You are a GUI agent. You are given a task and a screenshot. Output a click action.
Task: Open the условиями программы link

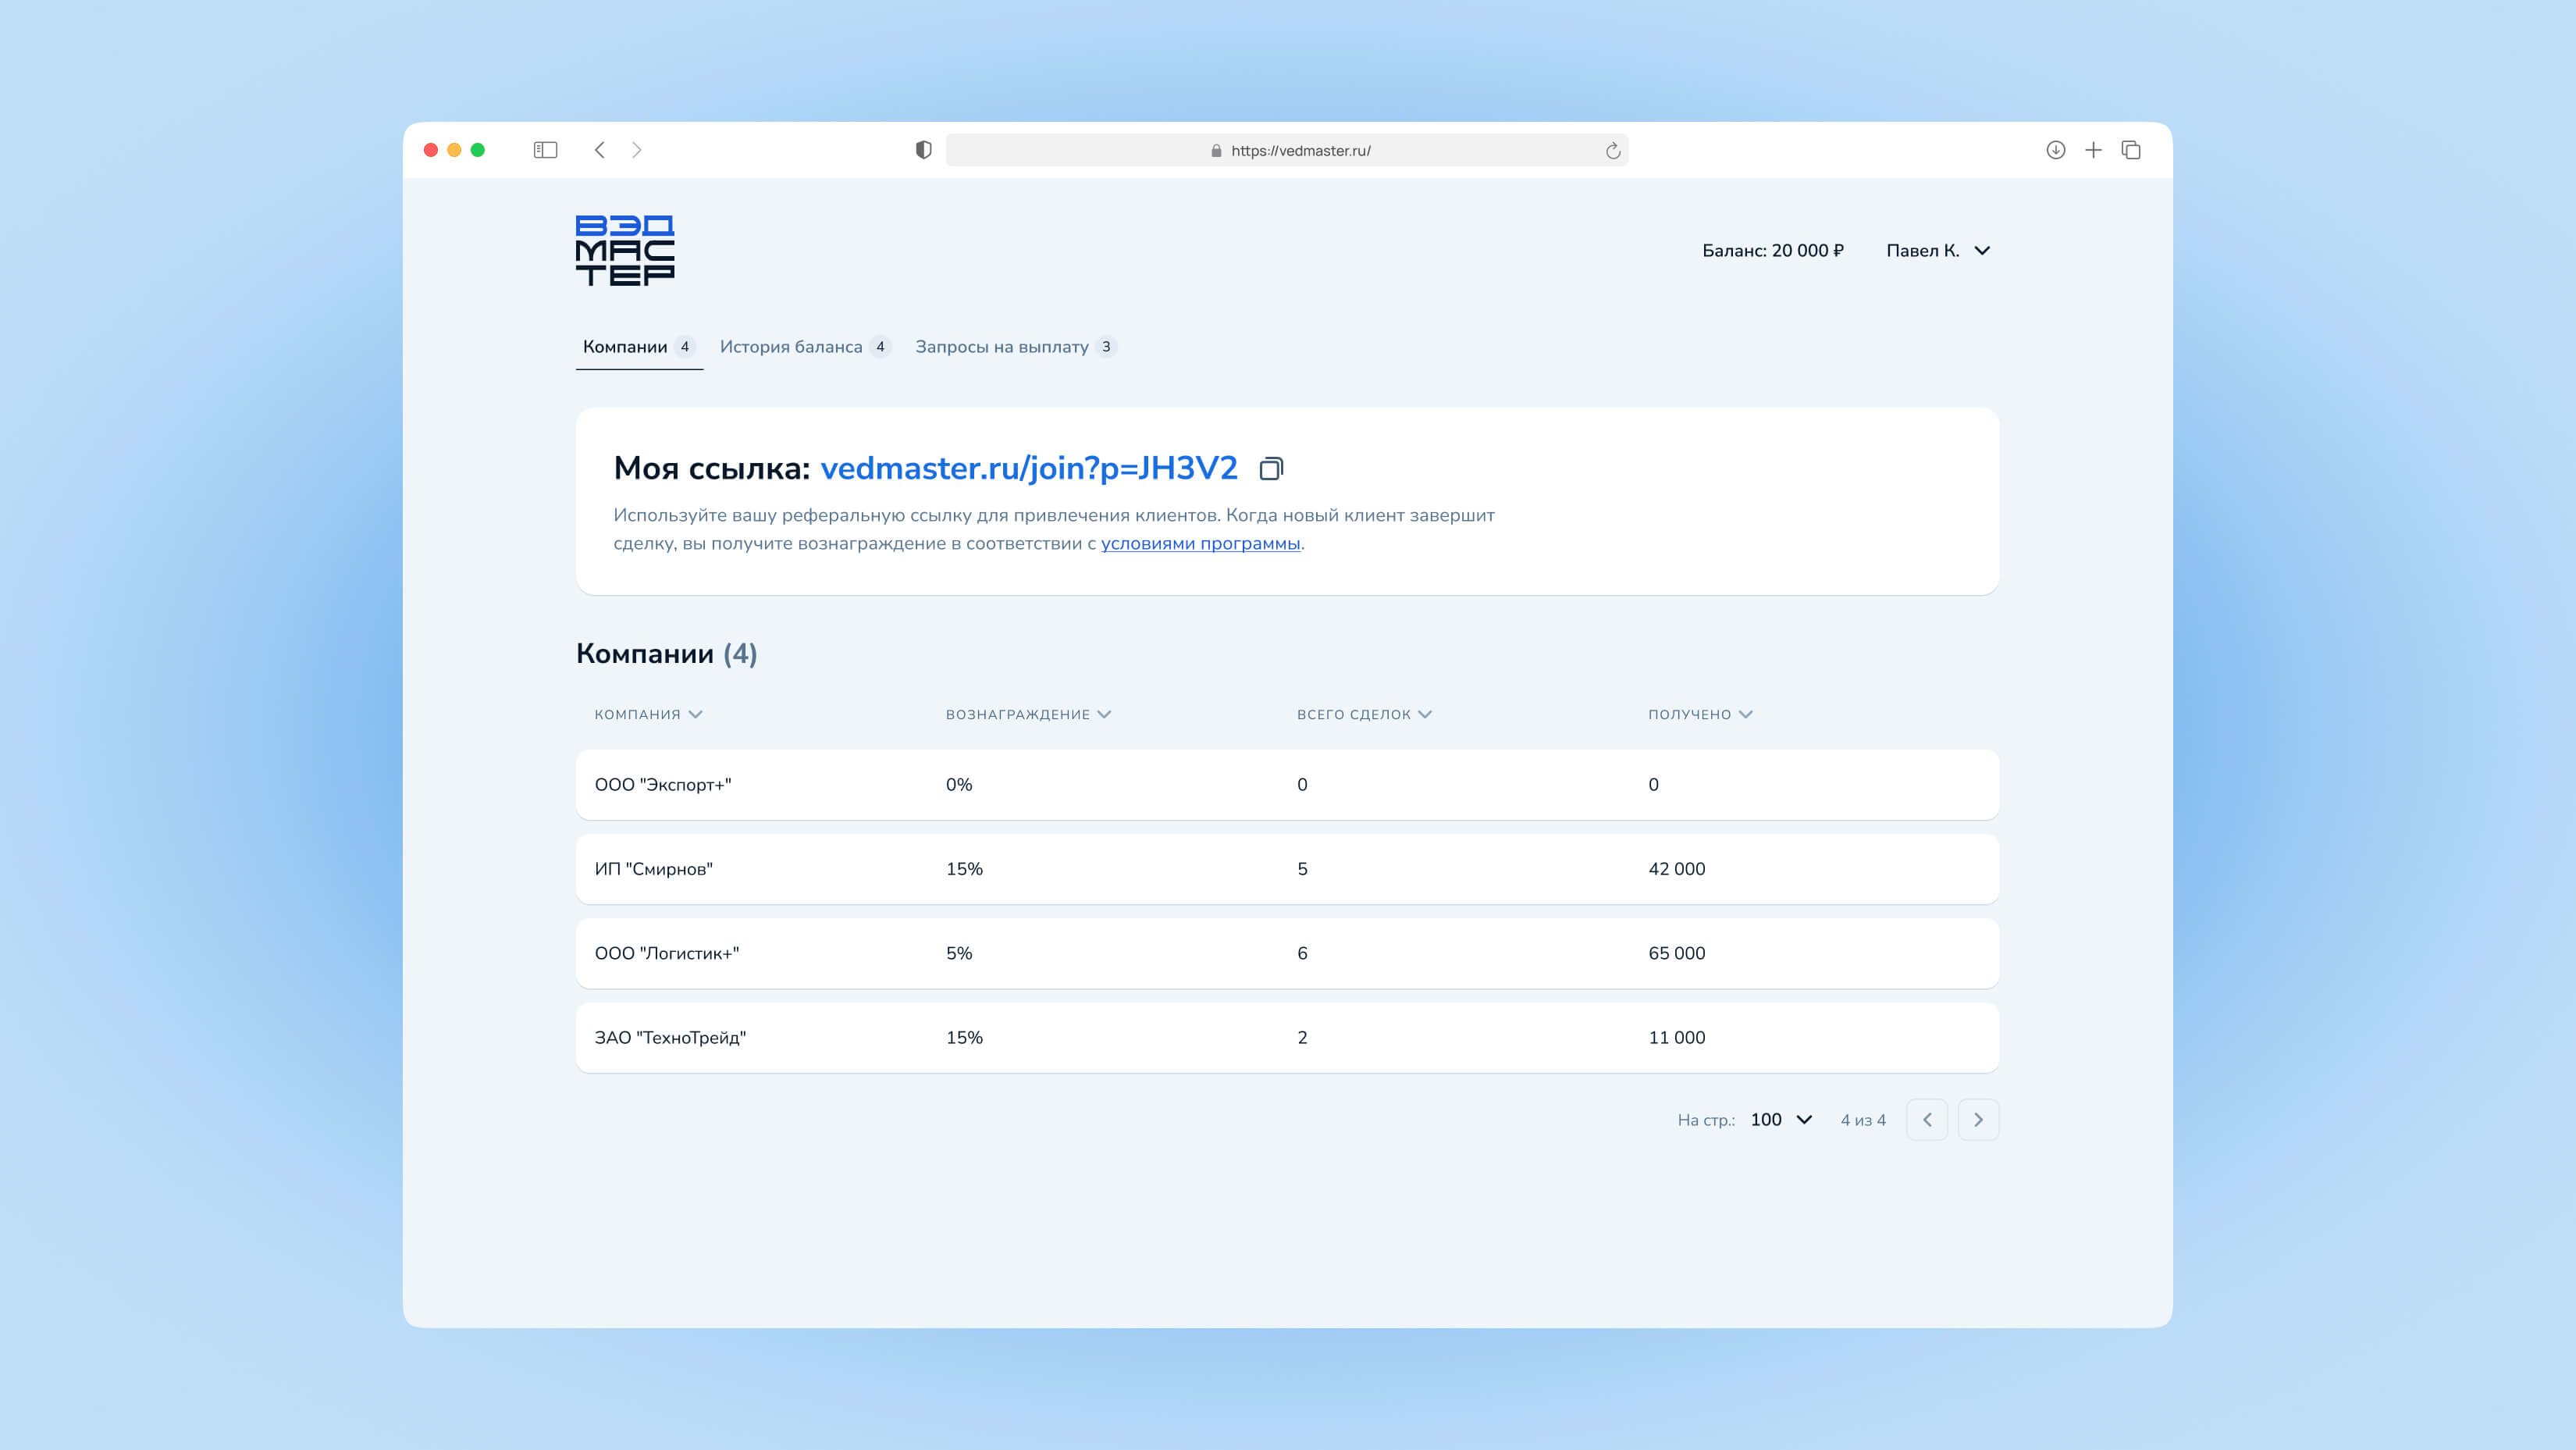coord(1200,543)
